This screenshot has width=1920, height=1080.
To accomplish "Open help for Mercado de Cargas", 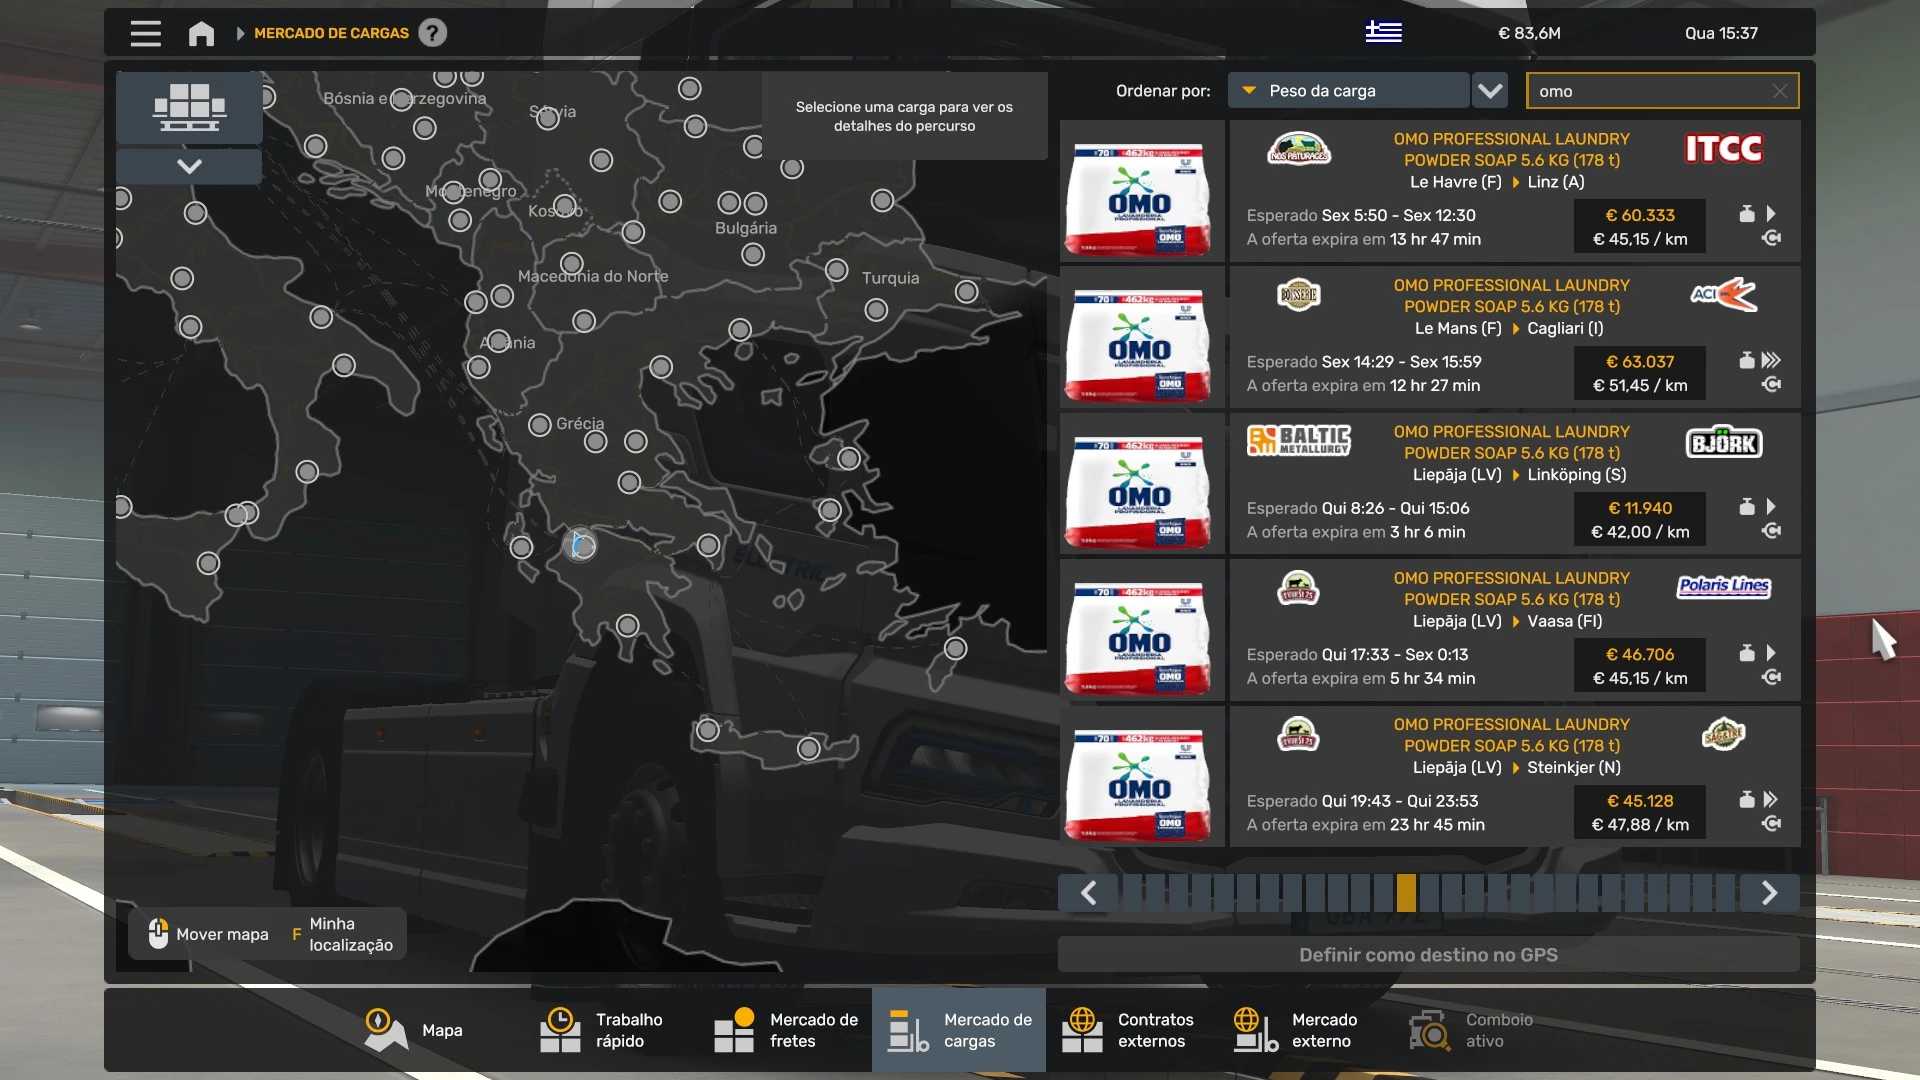I will [x=432, y=33].
